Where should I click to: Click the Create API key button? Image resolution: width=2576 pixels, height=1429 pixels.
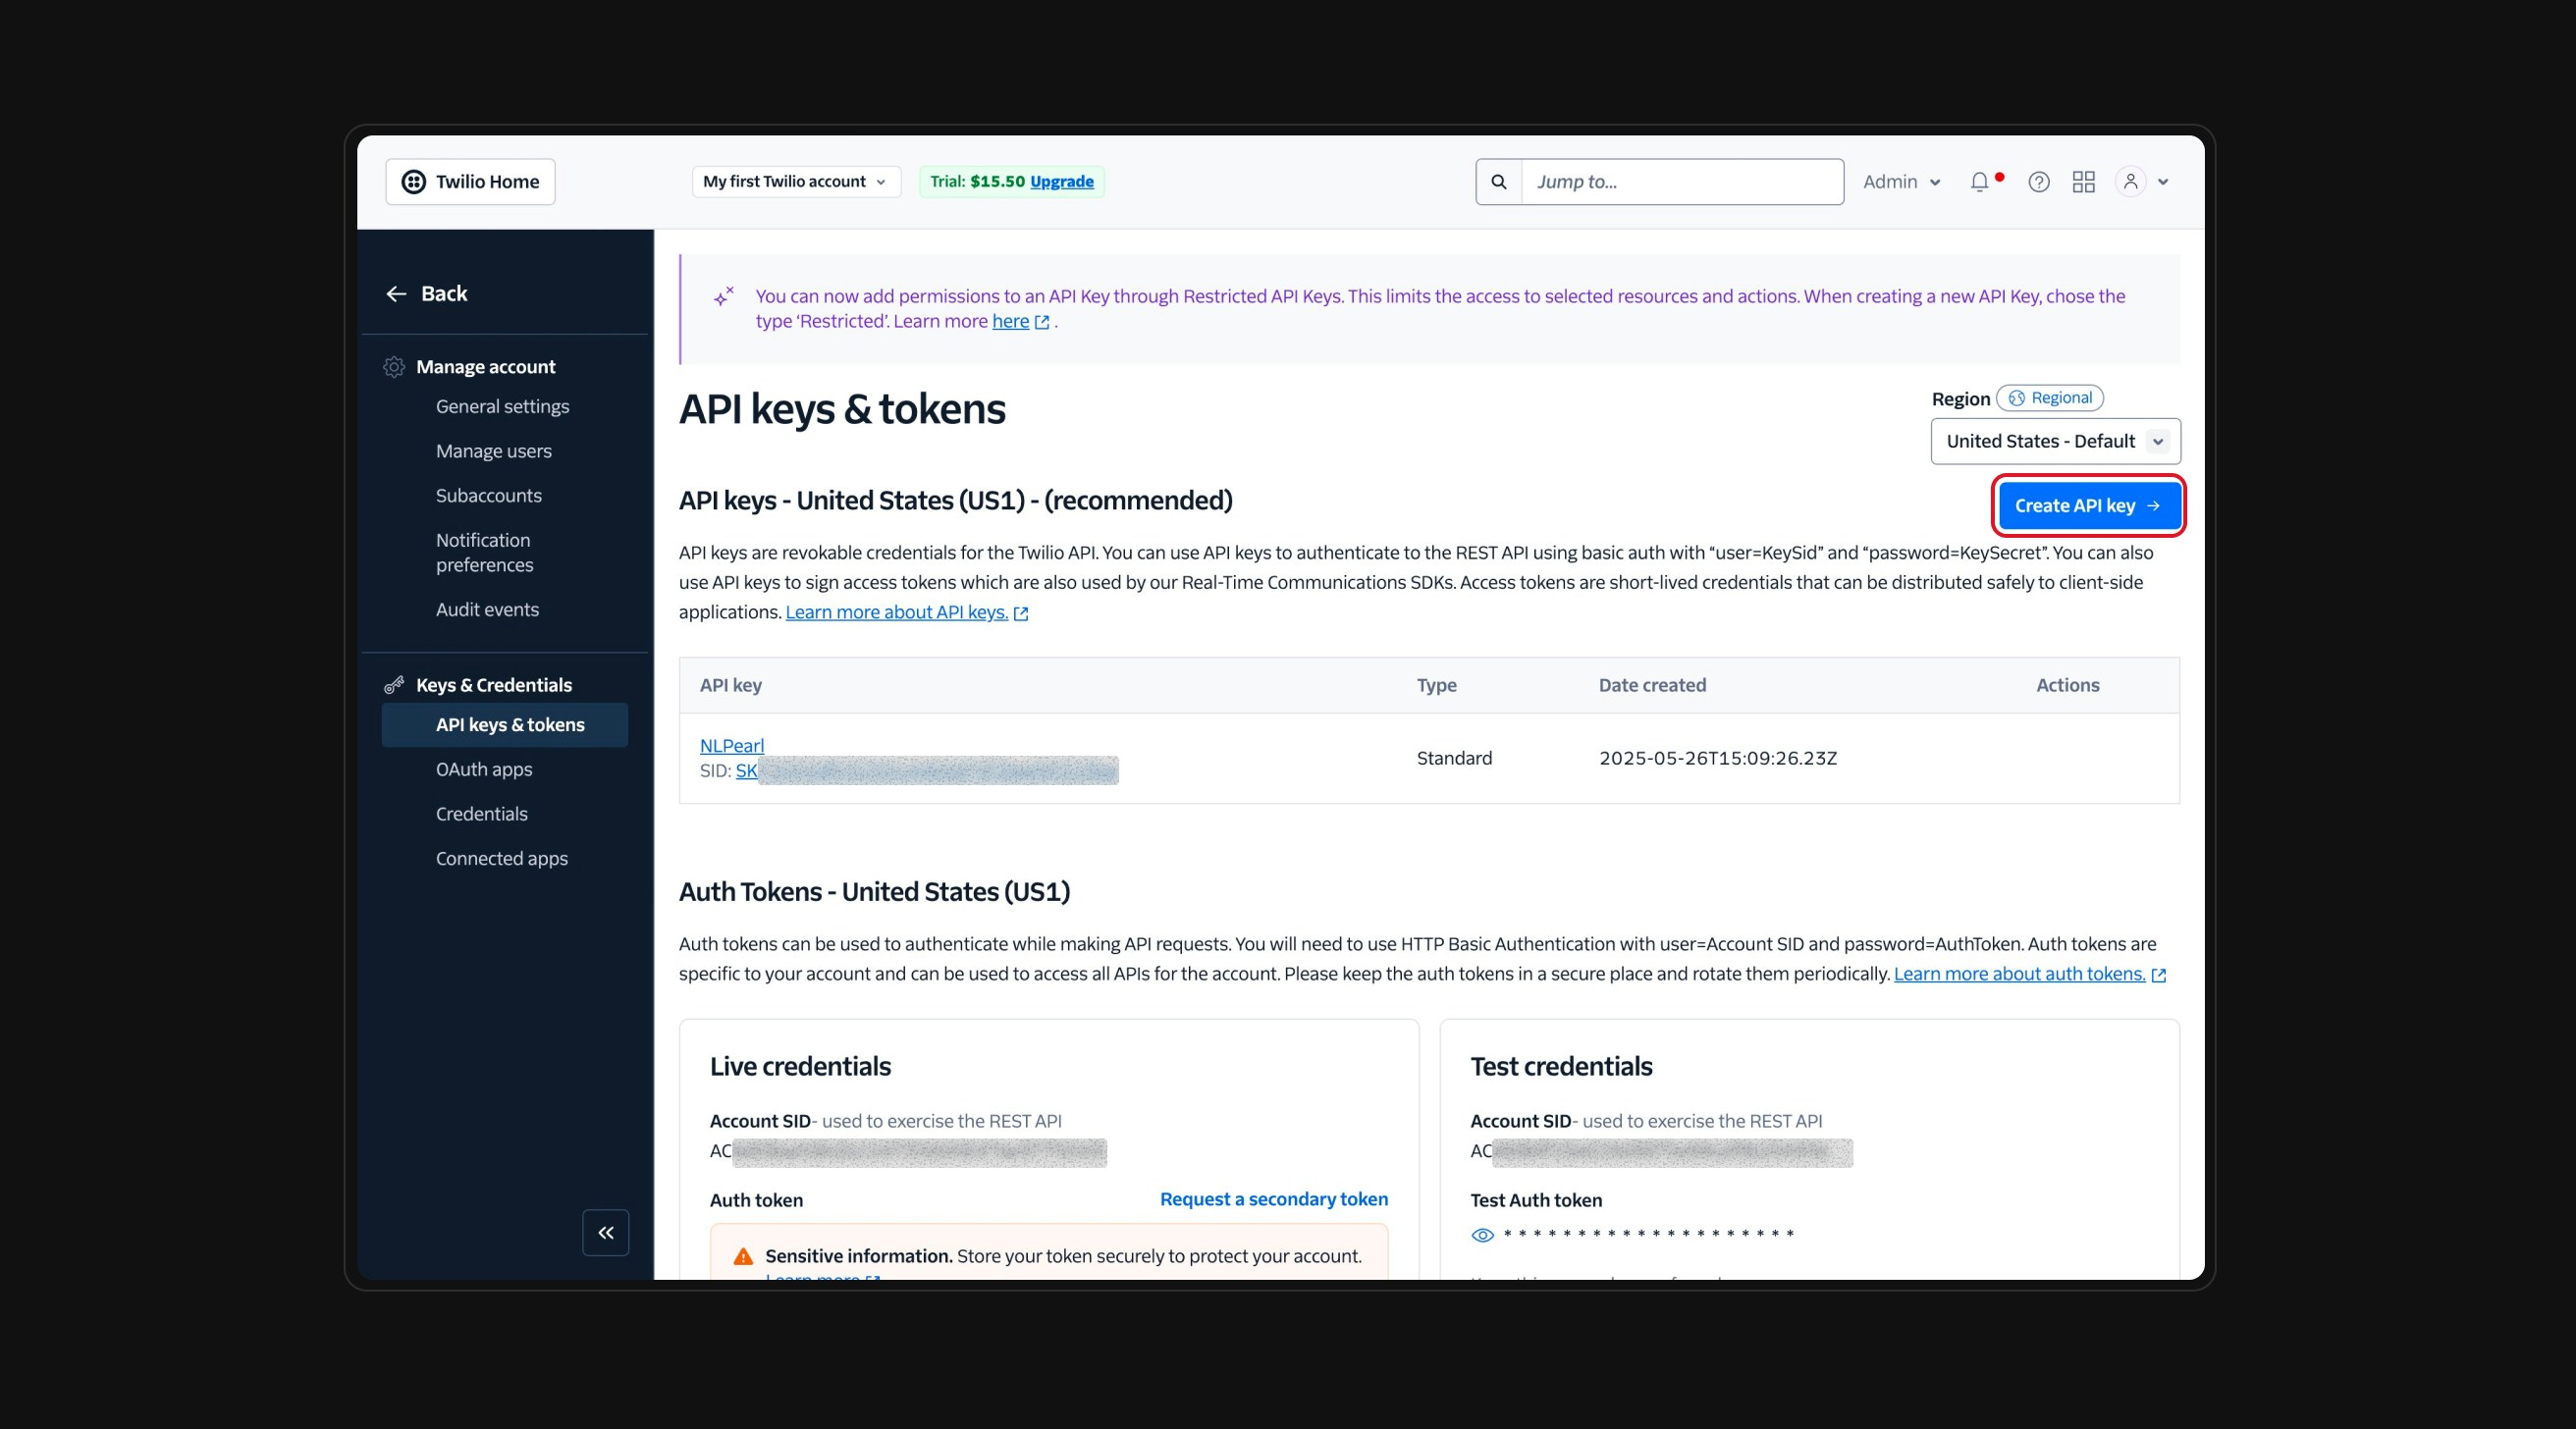(2086, 505)
